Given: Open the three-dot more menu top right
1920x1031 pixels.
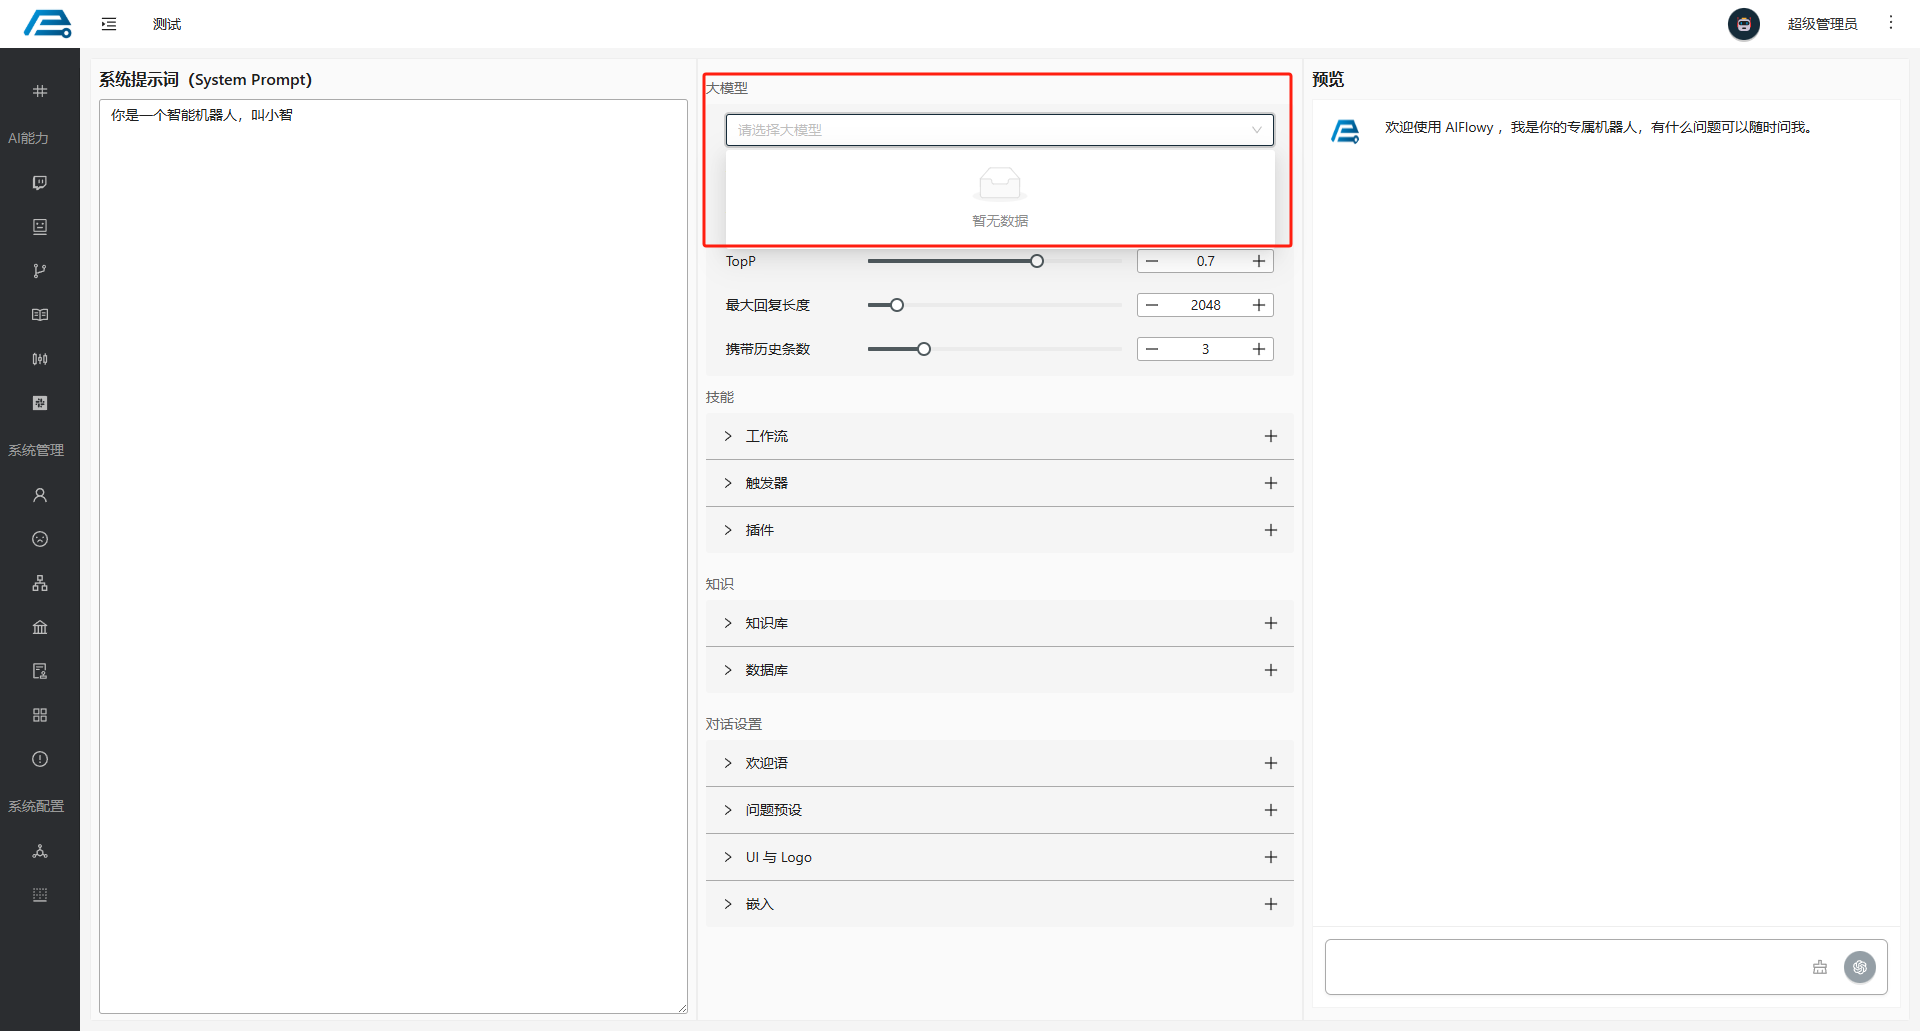Looking at the screenshot, I should pos(1890,23).
